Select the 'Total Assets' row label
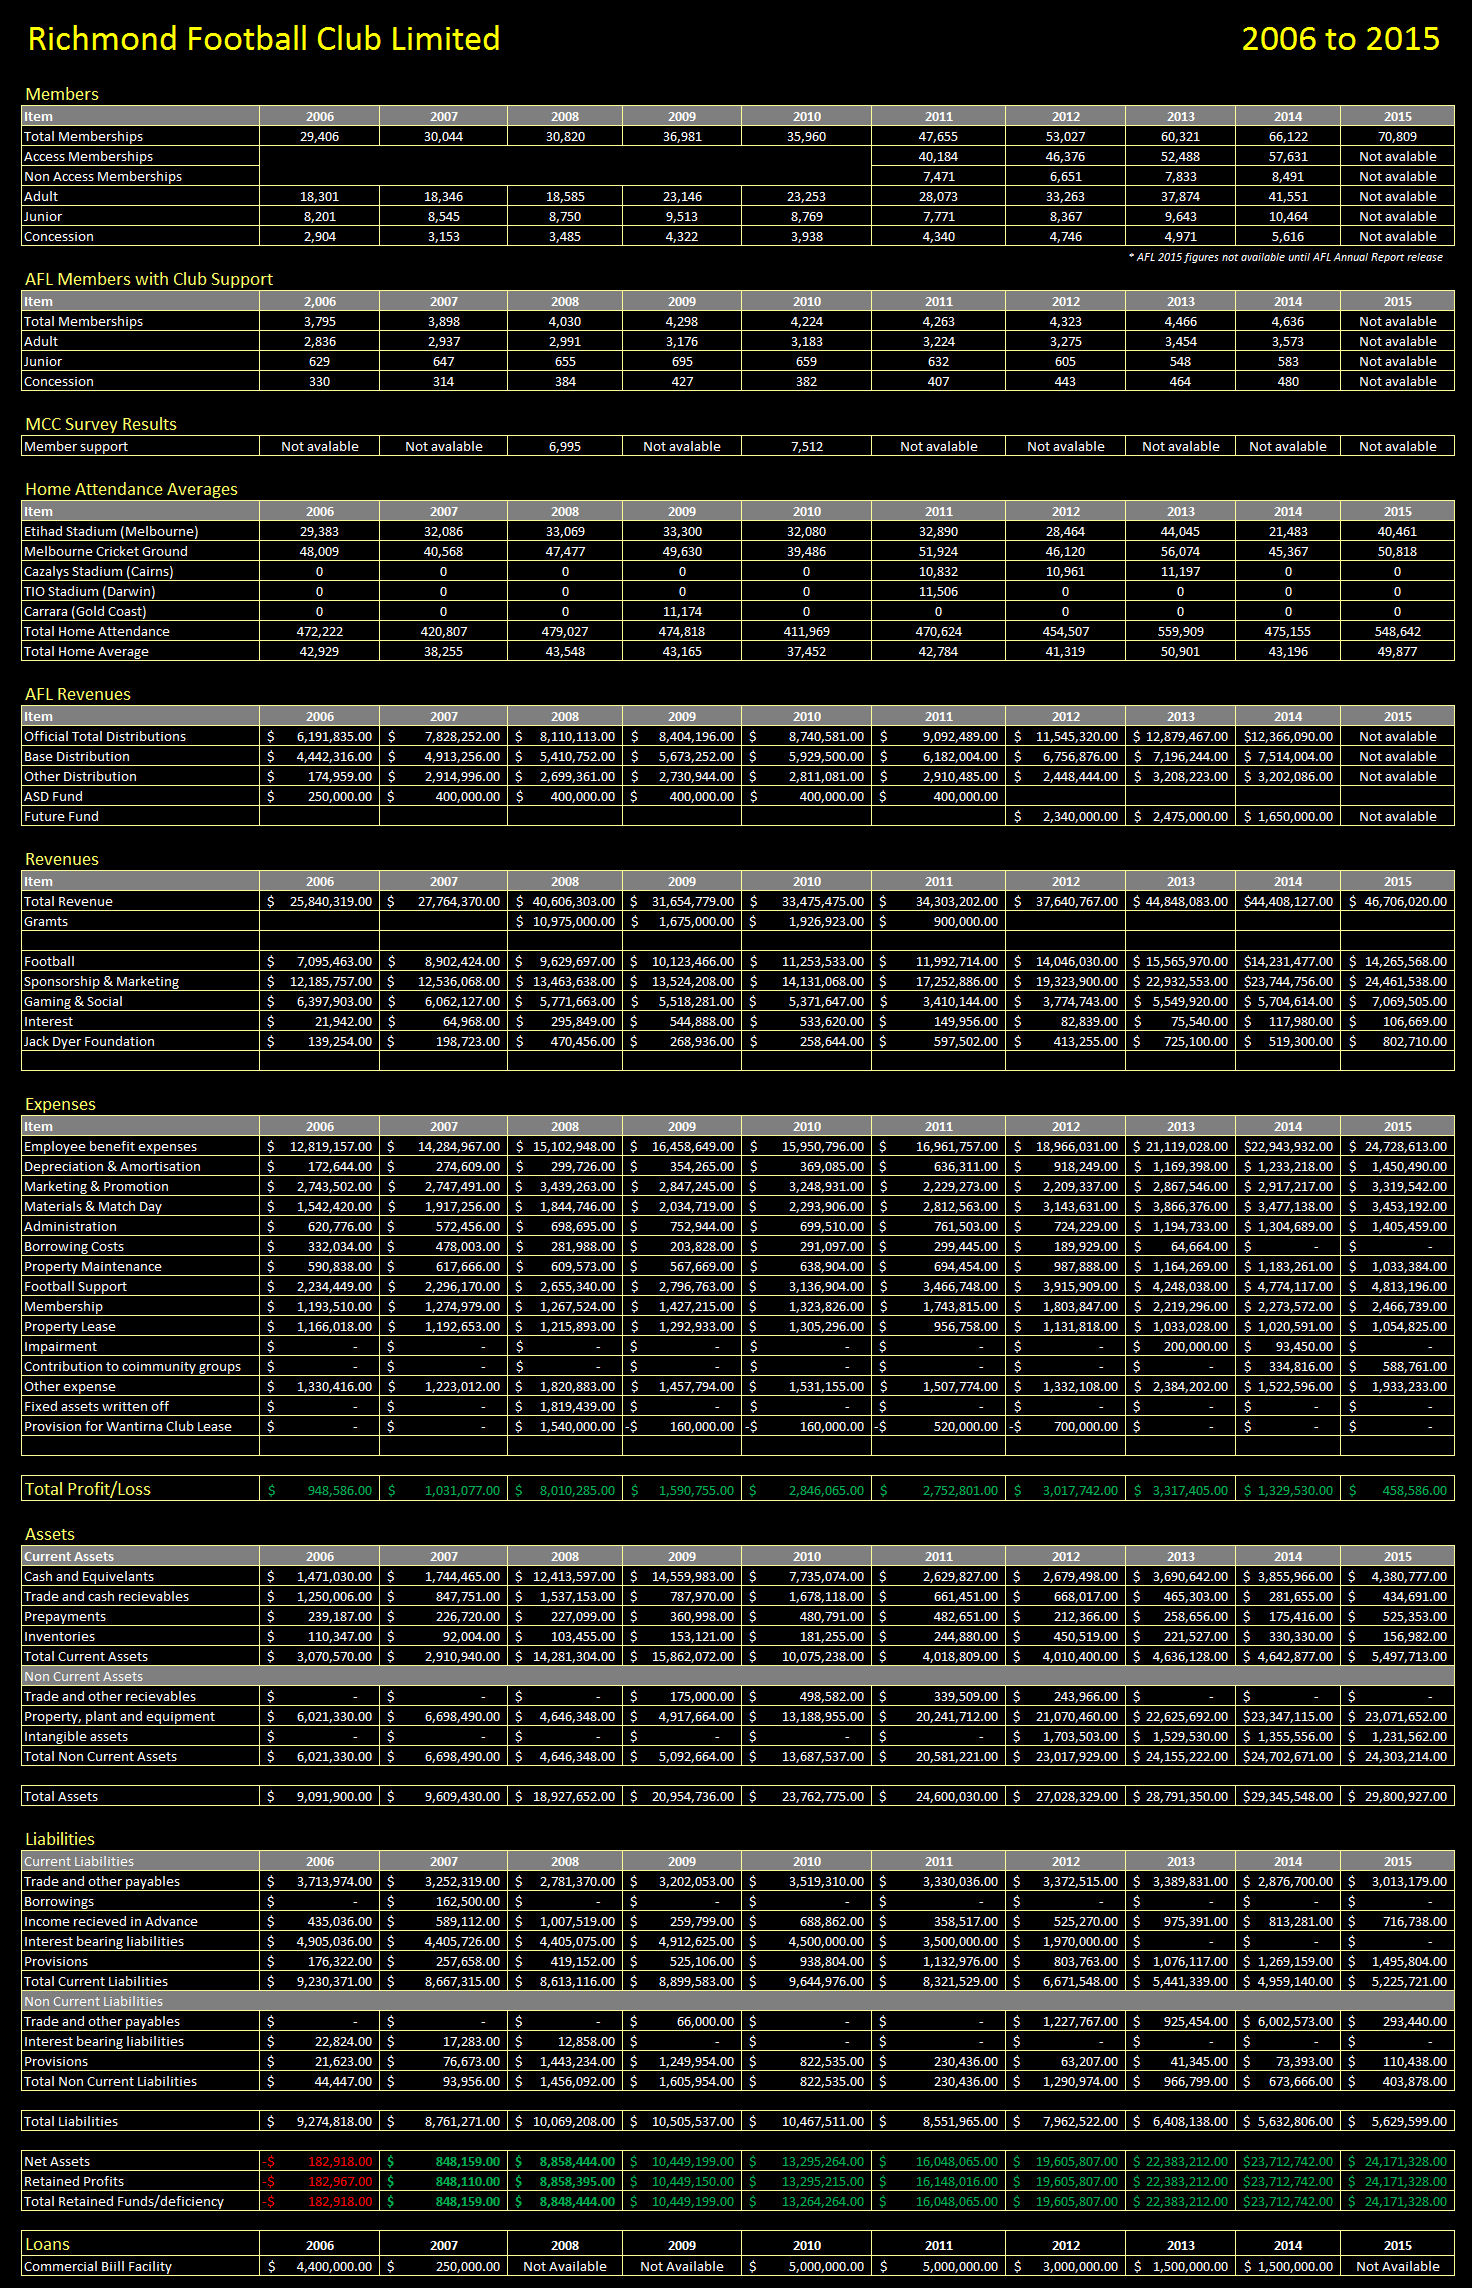 pos(61,1796)
